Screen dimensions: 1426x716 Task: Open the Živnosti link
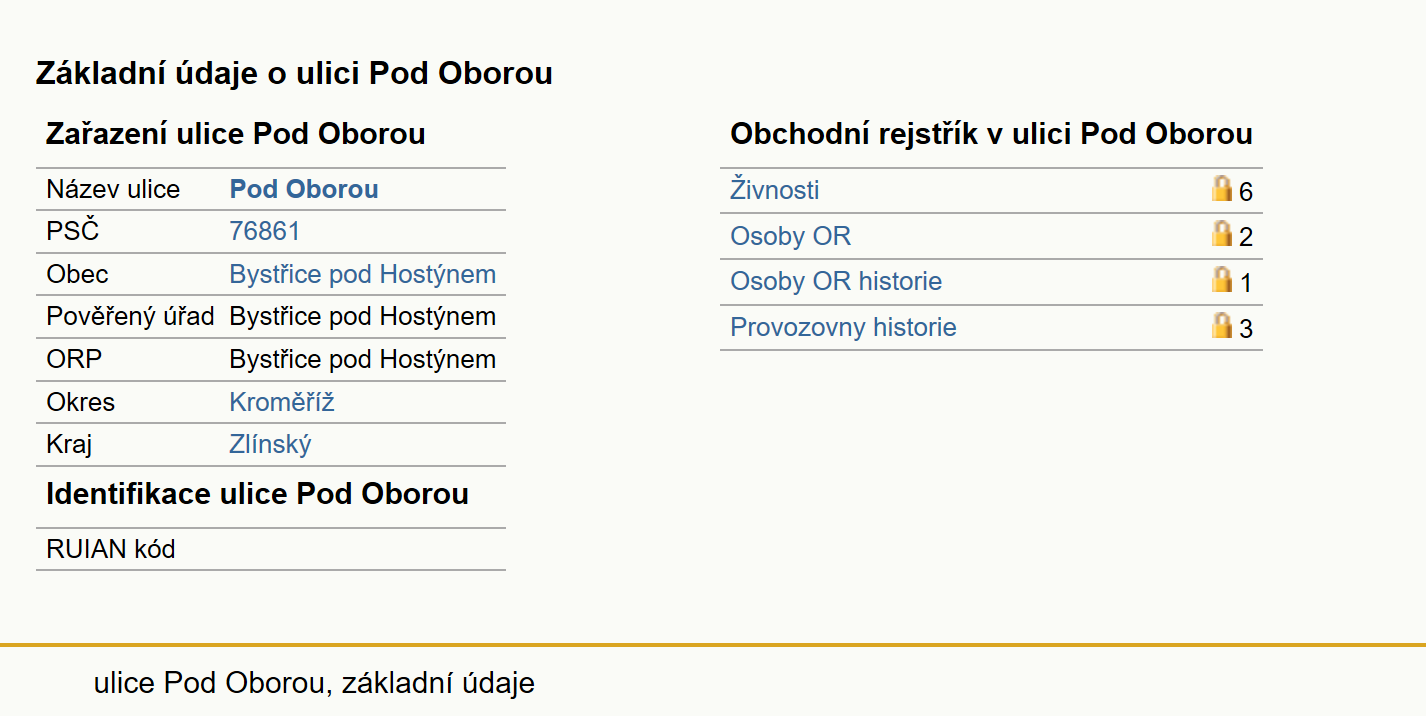775,190
